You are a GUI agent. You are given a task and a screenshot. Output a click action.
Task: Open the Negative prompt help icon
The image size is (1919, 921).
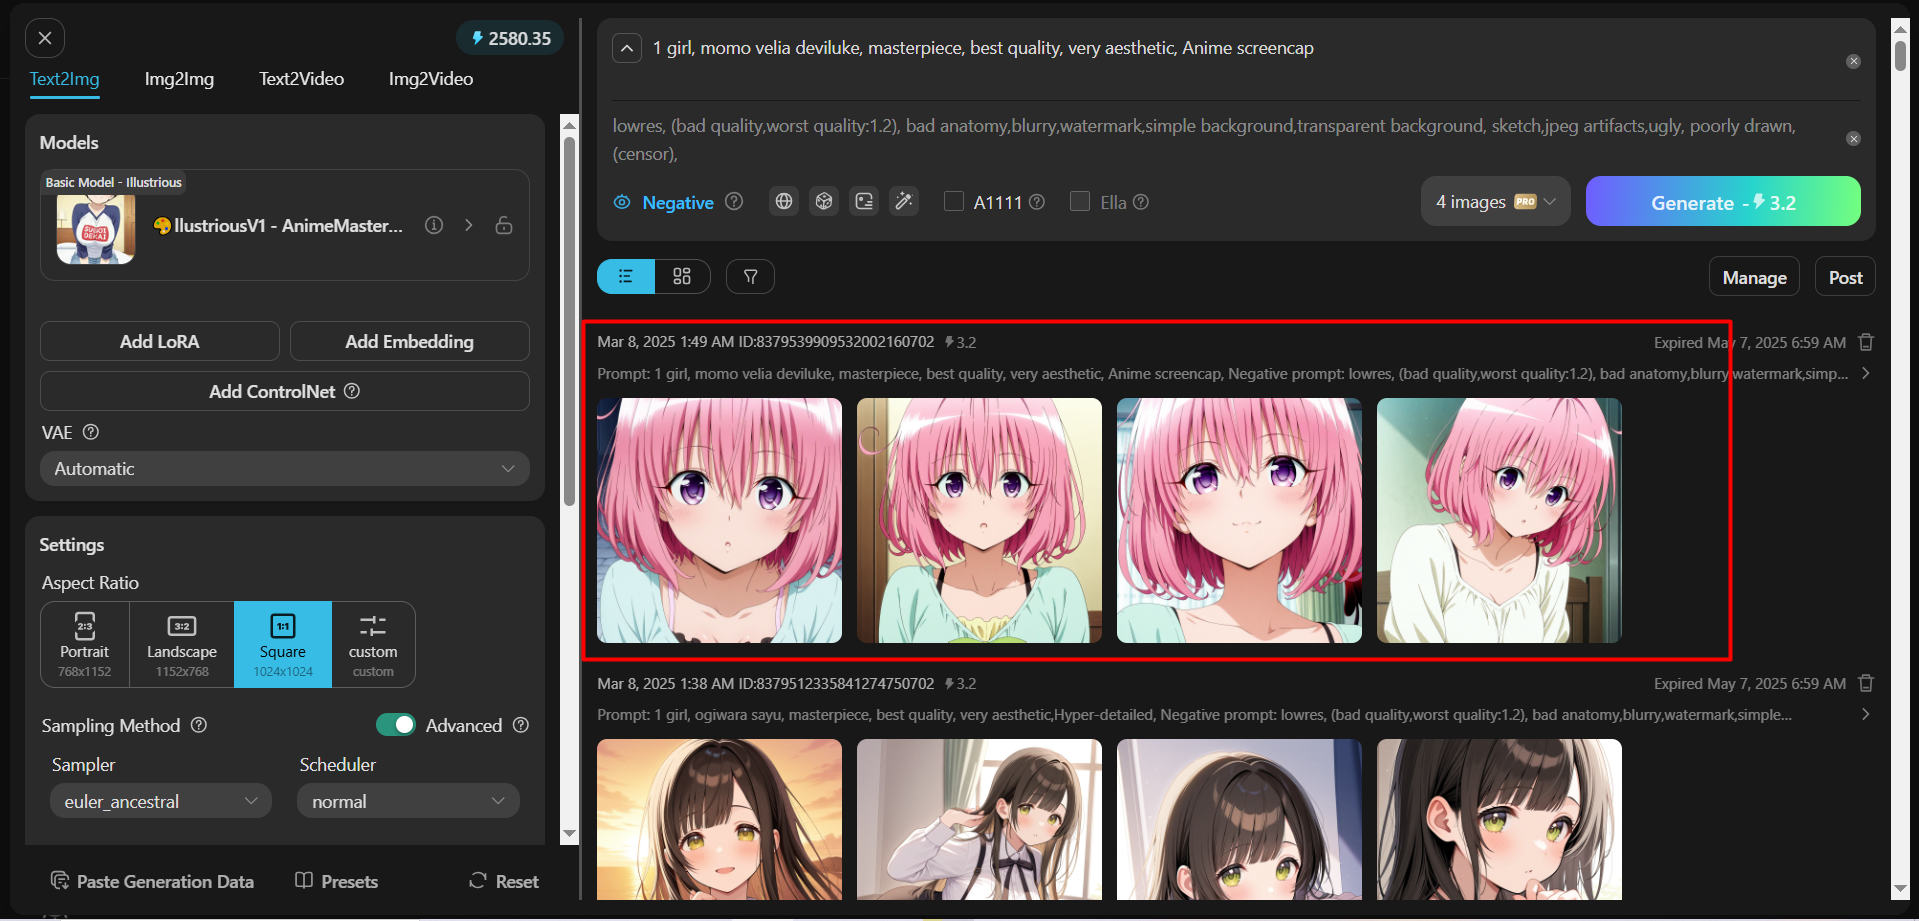click(x=734, y=201)
